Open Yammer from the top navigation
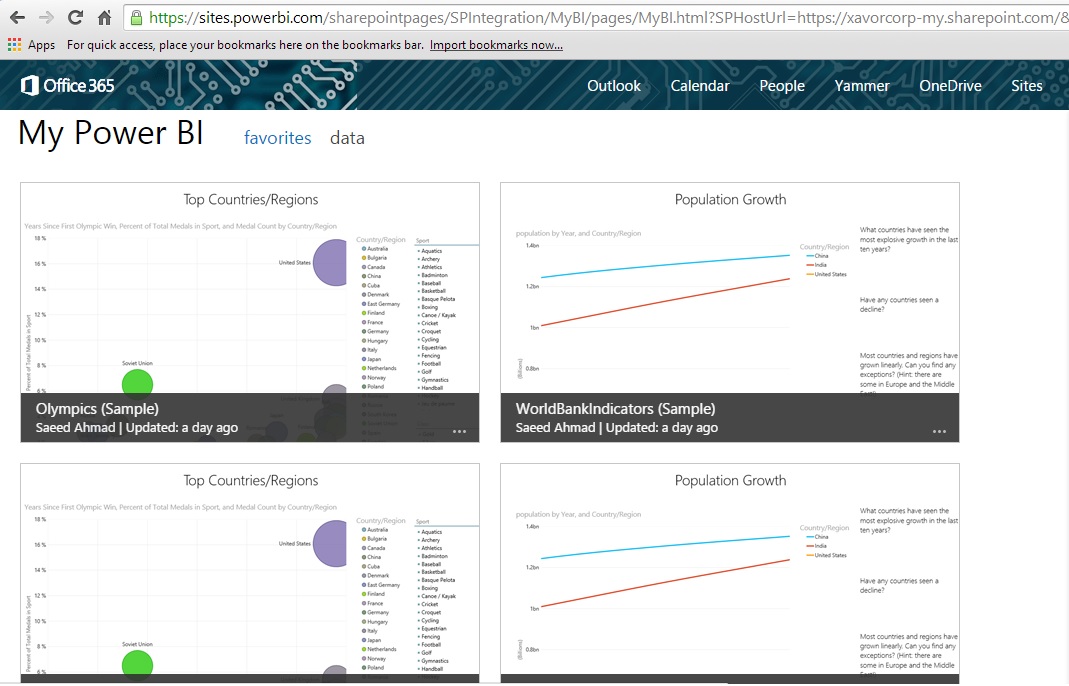The height and width of the screenshot is (686, 1069). click(x=861, y=86)
